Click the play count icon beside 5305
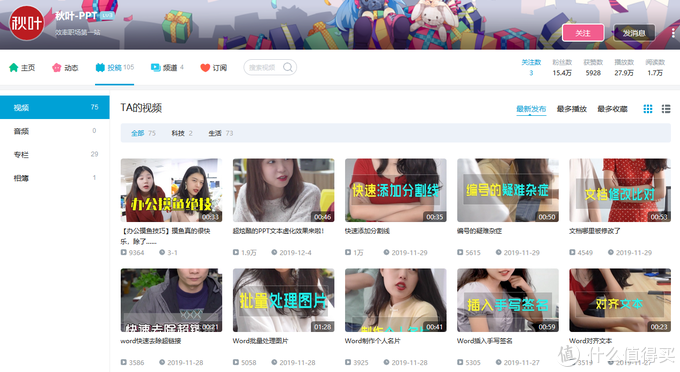Screen dimensions: 680x372 [x=460, y=362]
